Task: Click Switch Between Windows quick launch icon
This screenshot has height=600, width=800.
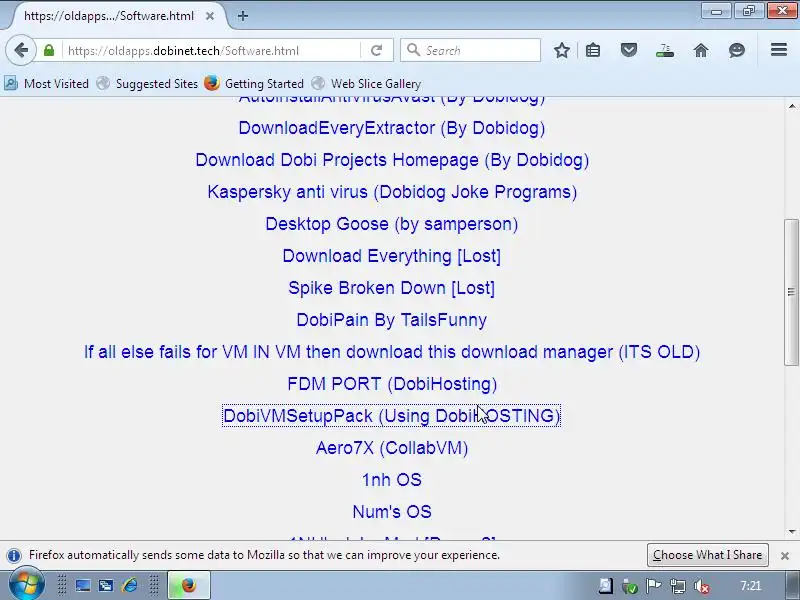Action: coord(106,586)
